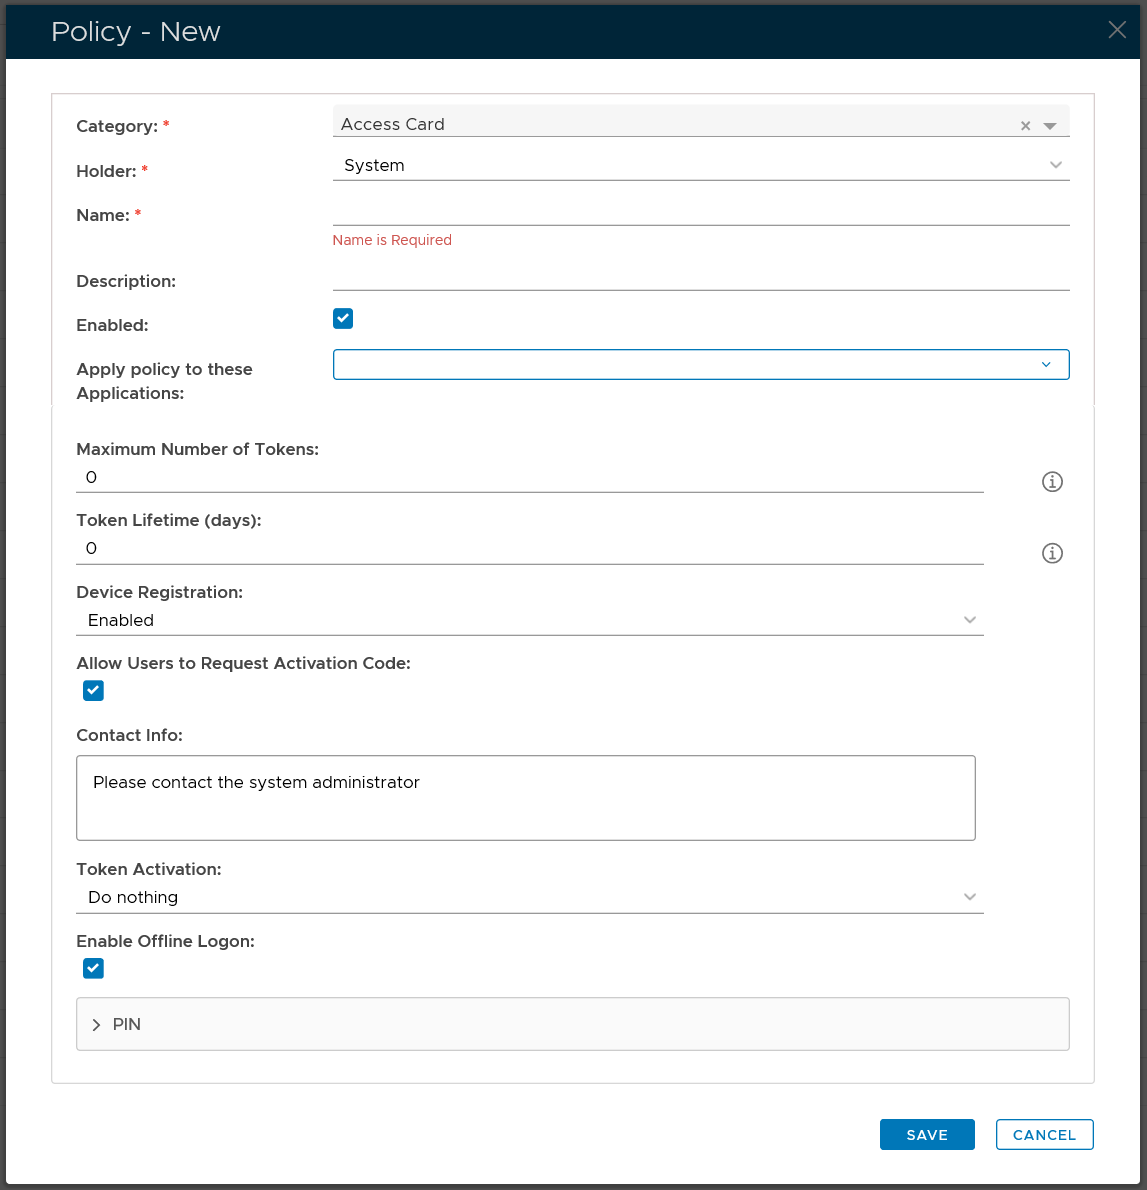This screenshot has height=1190, width=1147.
Task: Toggle Allow Users to Request Activation Code
Action: pyautogui.click(x=94, y=691)
